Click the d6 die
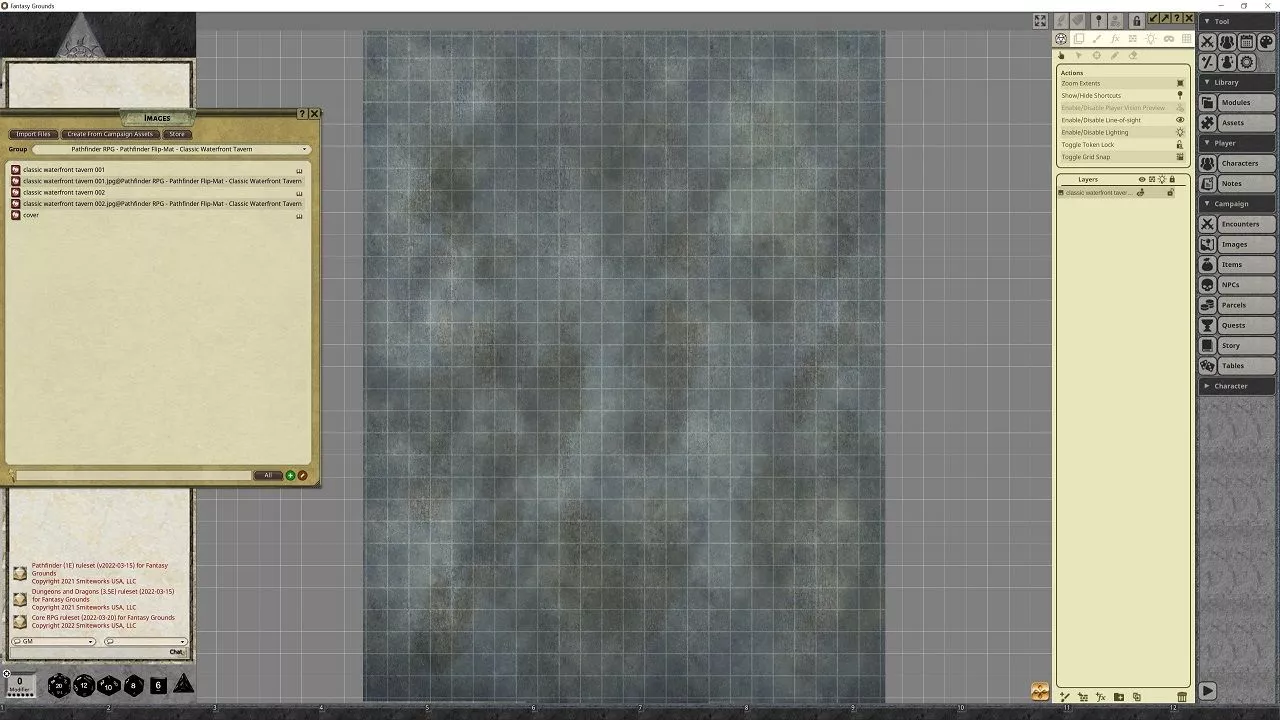Image resolution: width=1280 pixels, height=720 pixels. pos(158,685)
